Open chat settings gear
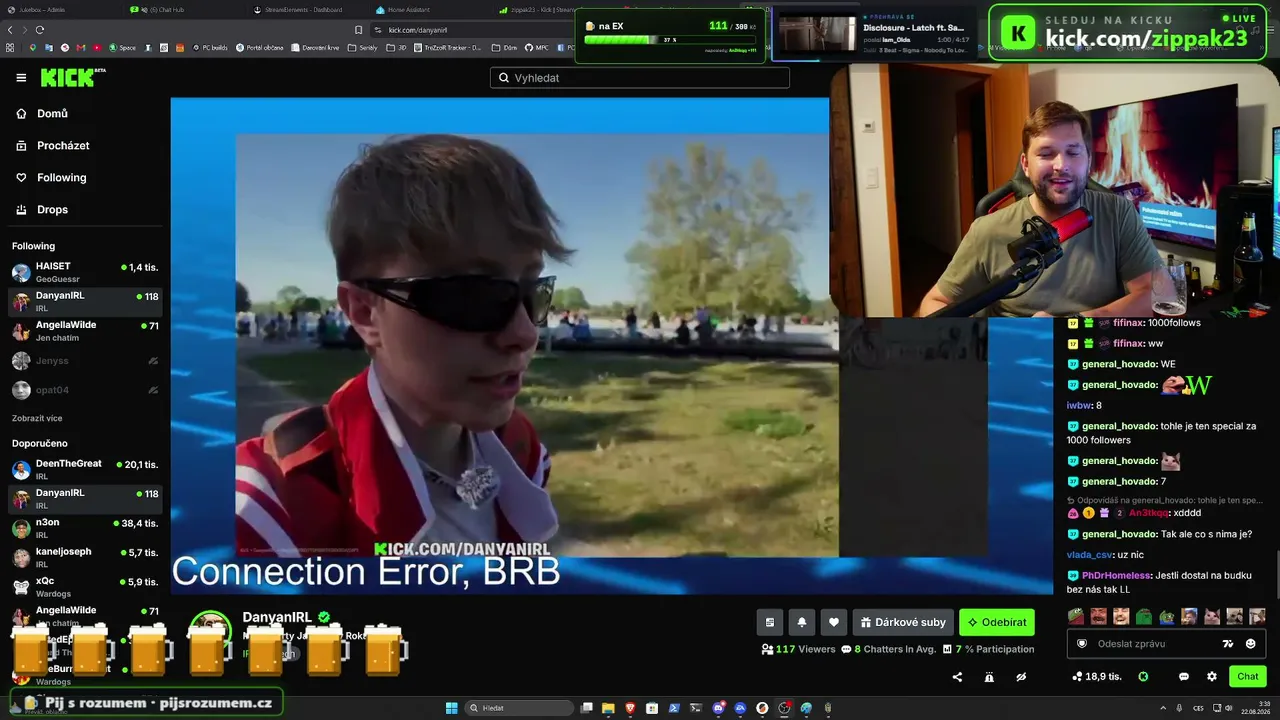The height and width of the screenshot is (720, 1280). coord(1212,677)
